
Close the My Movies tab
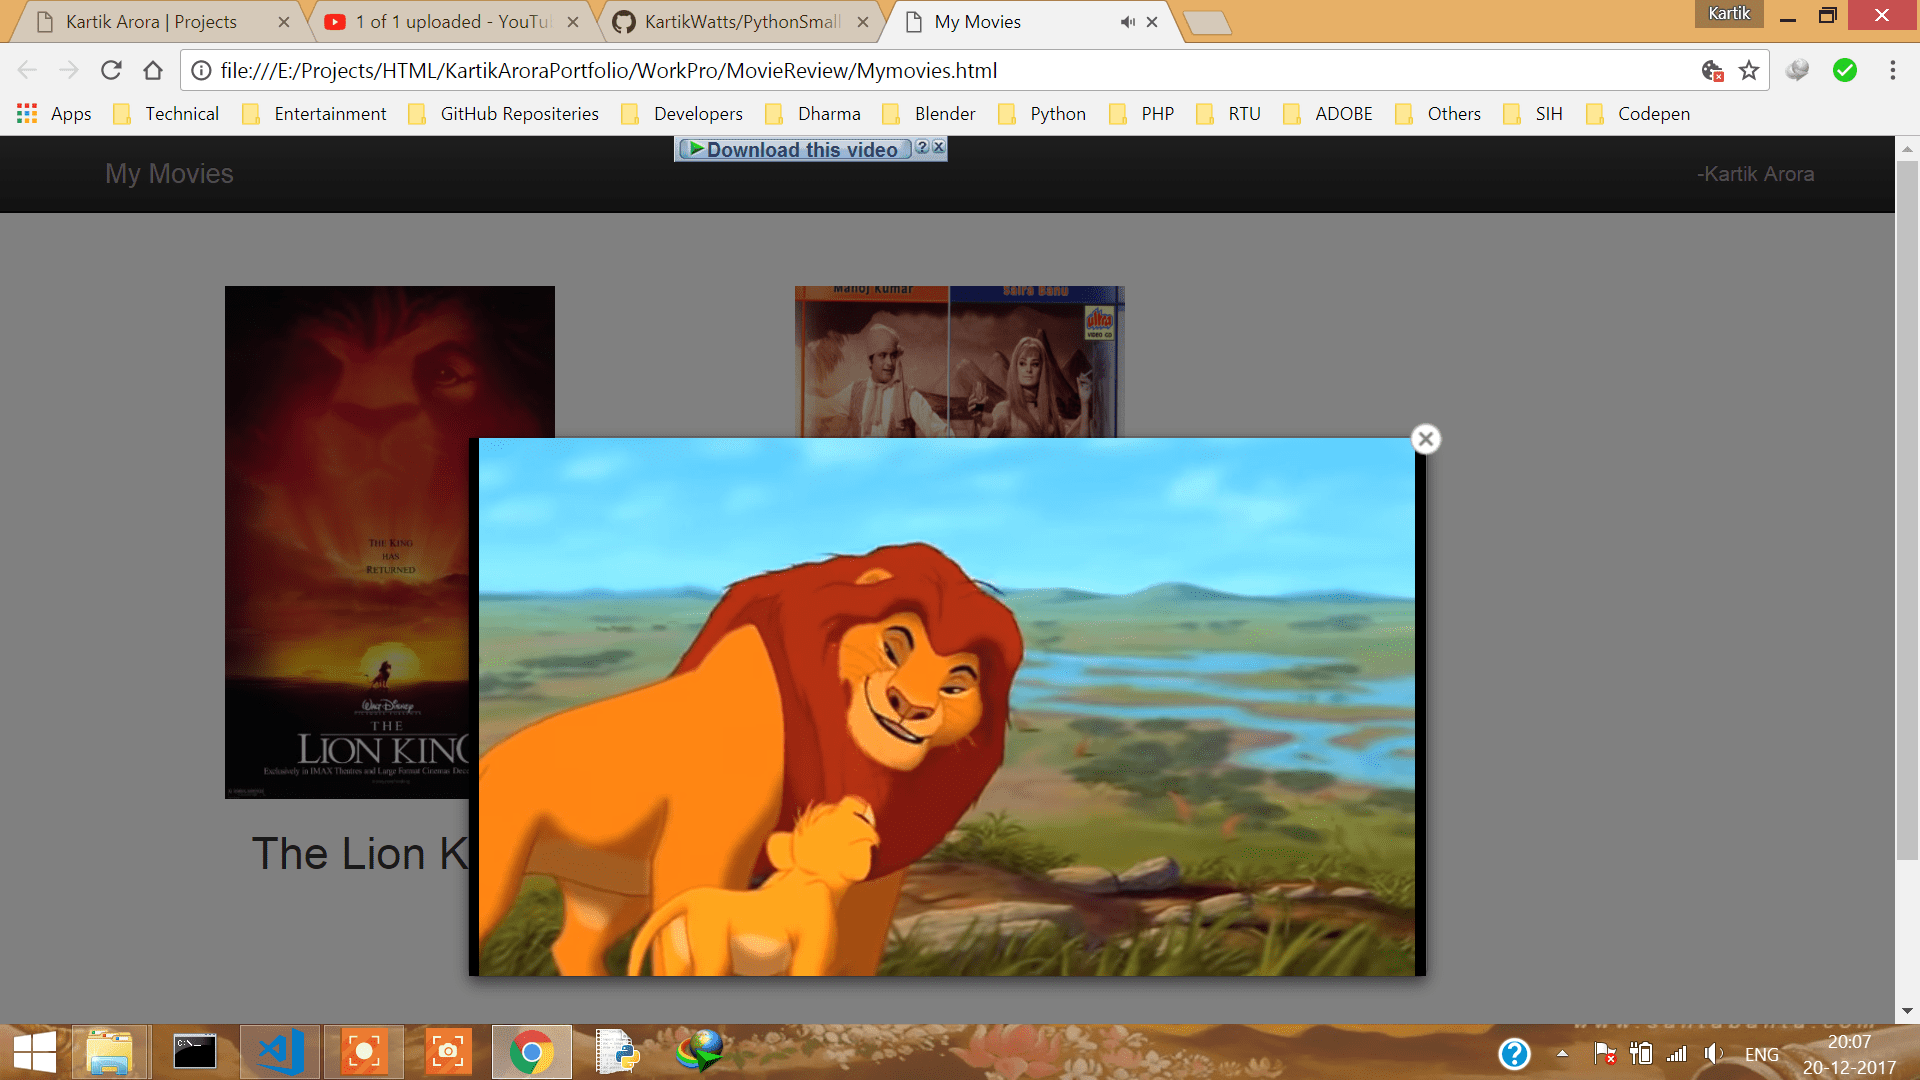(1152, 22)
